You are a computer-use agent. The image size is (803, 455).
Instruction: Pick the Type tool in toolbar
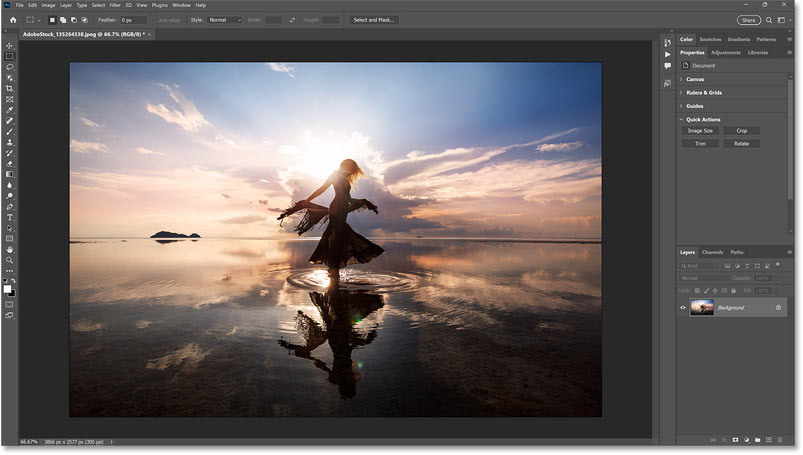click(10, 217)
